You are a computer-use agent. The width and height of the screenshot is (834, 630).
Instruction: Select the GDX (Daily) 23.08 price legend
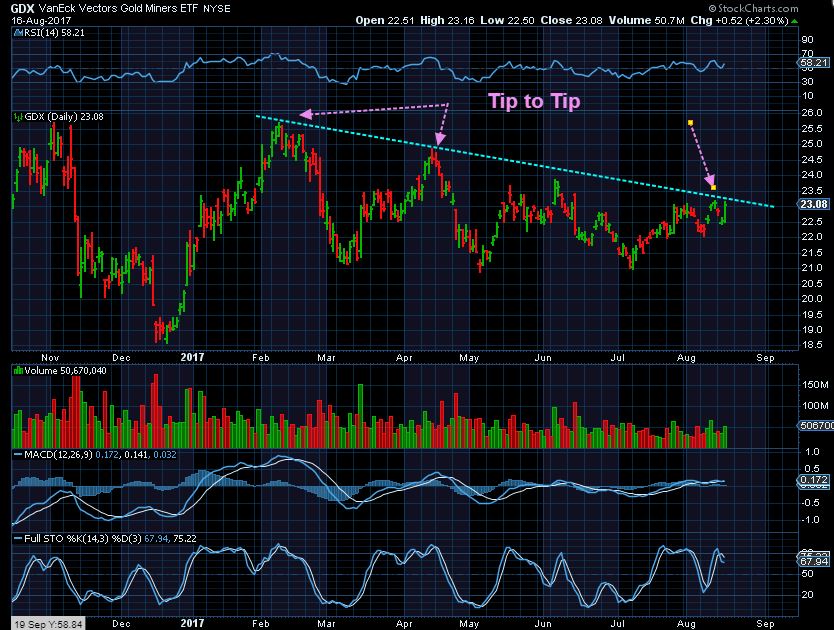(x=64, y=117)
